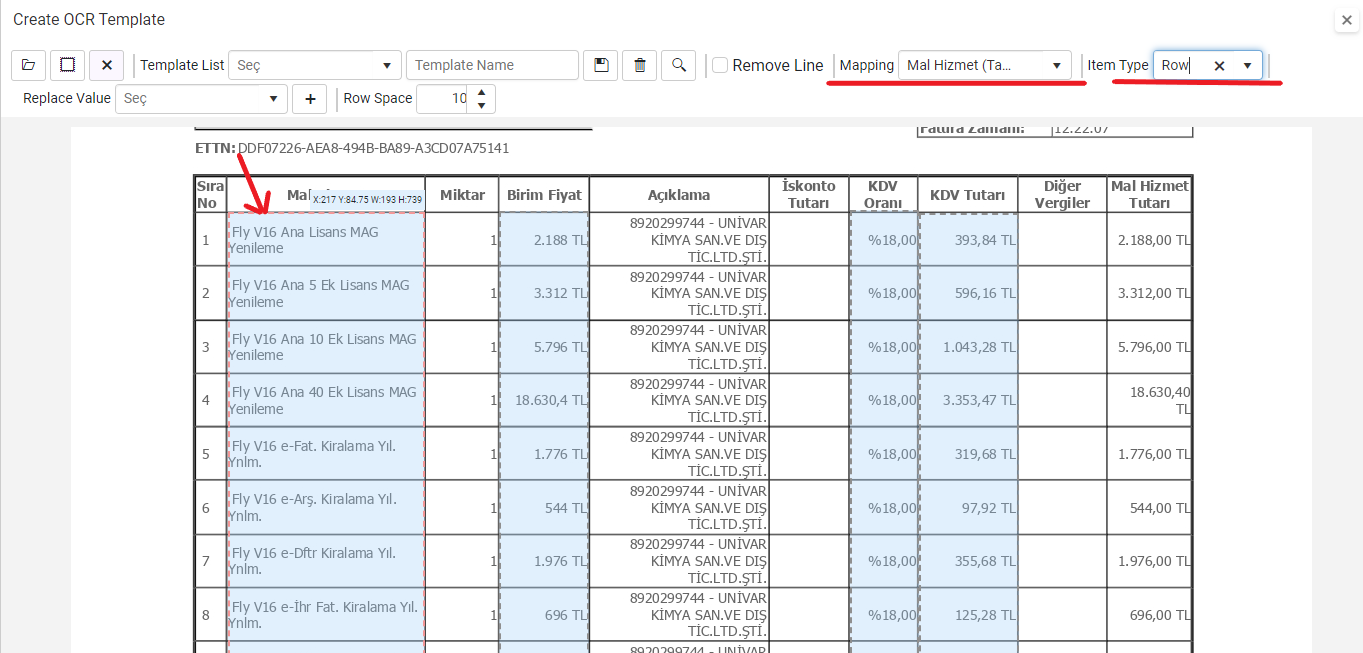Click total 1.776,00 TL
This screenshot has width=1363, height=653.
(1154, 454)
